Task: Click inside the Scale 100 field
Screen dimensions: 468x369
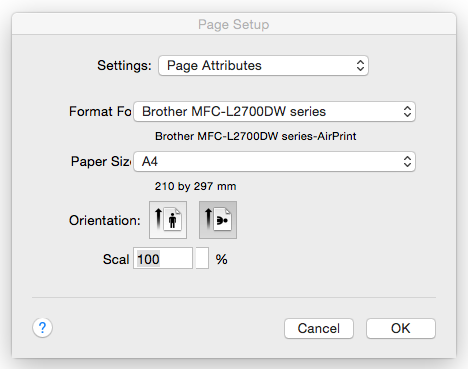Action: [x=163, y=258]
